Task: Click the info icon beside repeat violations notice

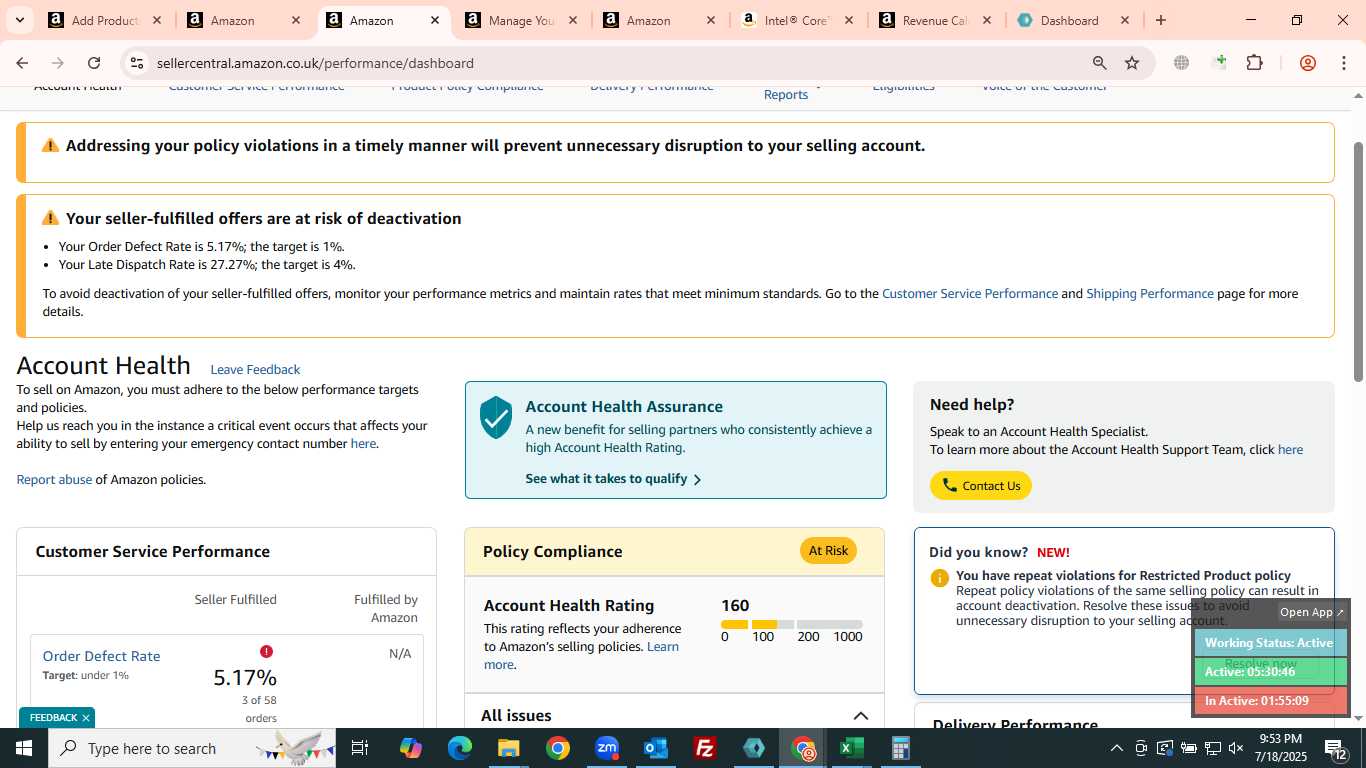Action: pos(939,578)
